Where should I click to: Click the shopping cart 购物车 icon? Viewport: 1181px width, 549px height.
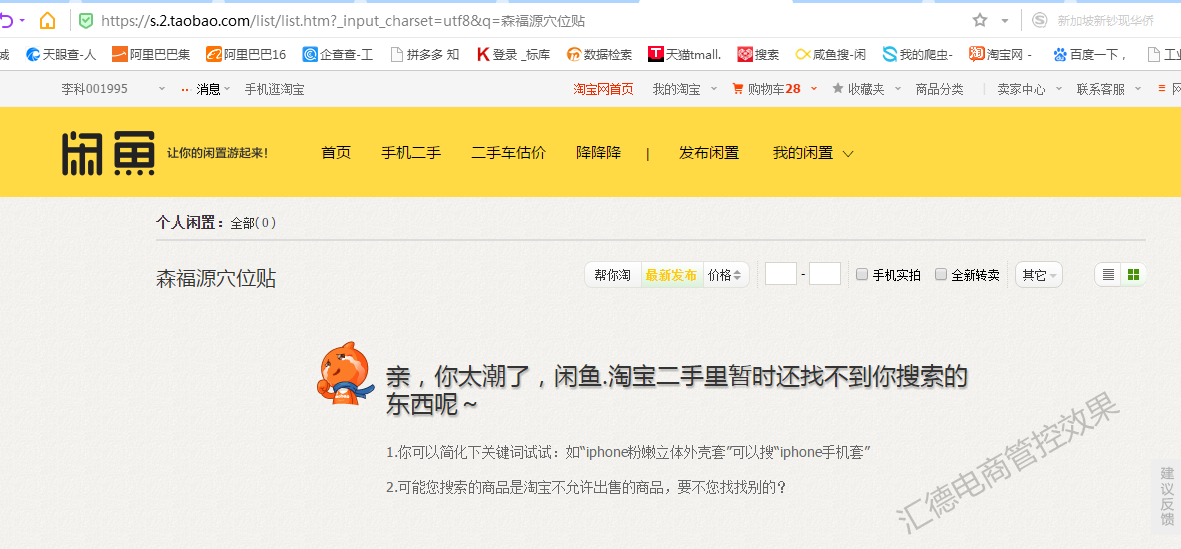[737, 89]
